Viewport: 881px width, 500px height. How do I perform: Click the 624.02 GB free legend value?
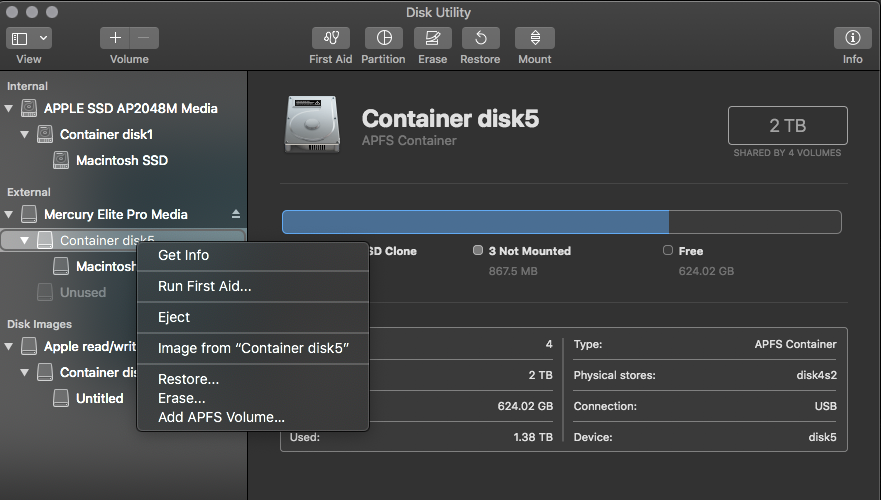coord(706,271)
